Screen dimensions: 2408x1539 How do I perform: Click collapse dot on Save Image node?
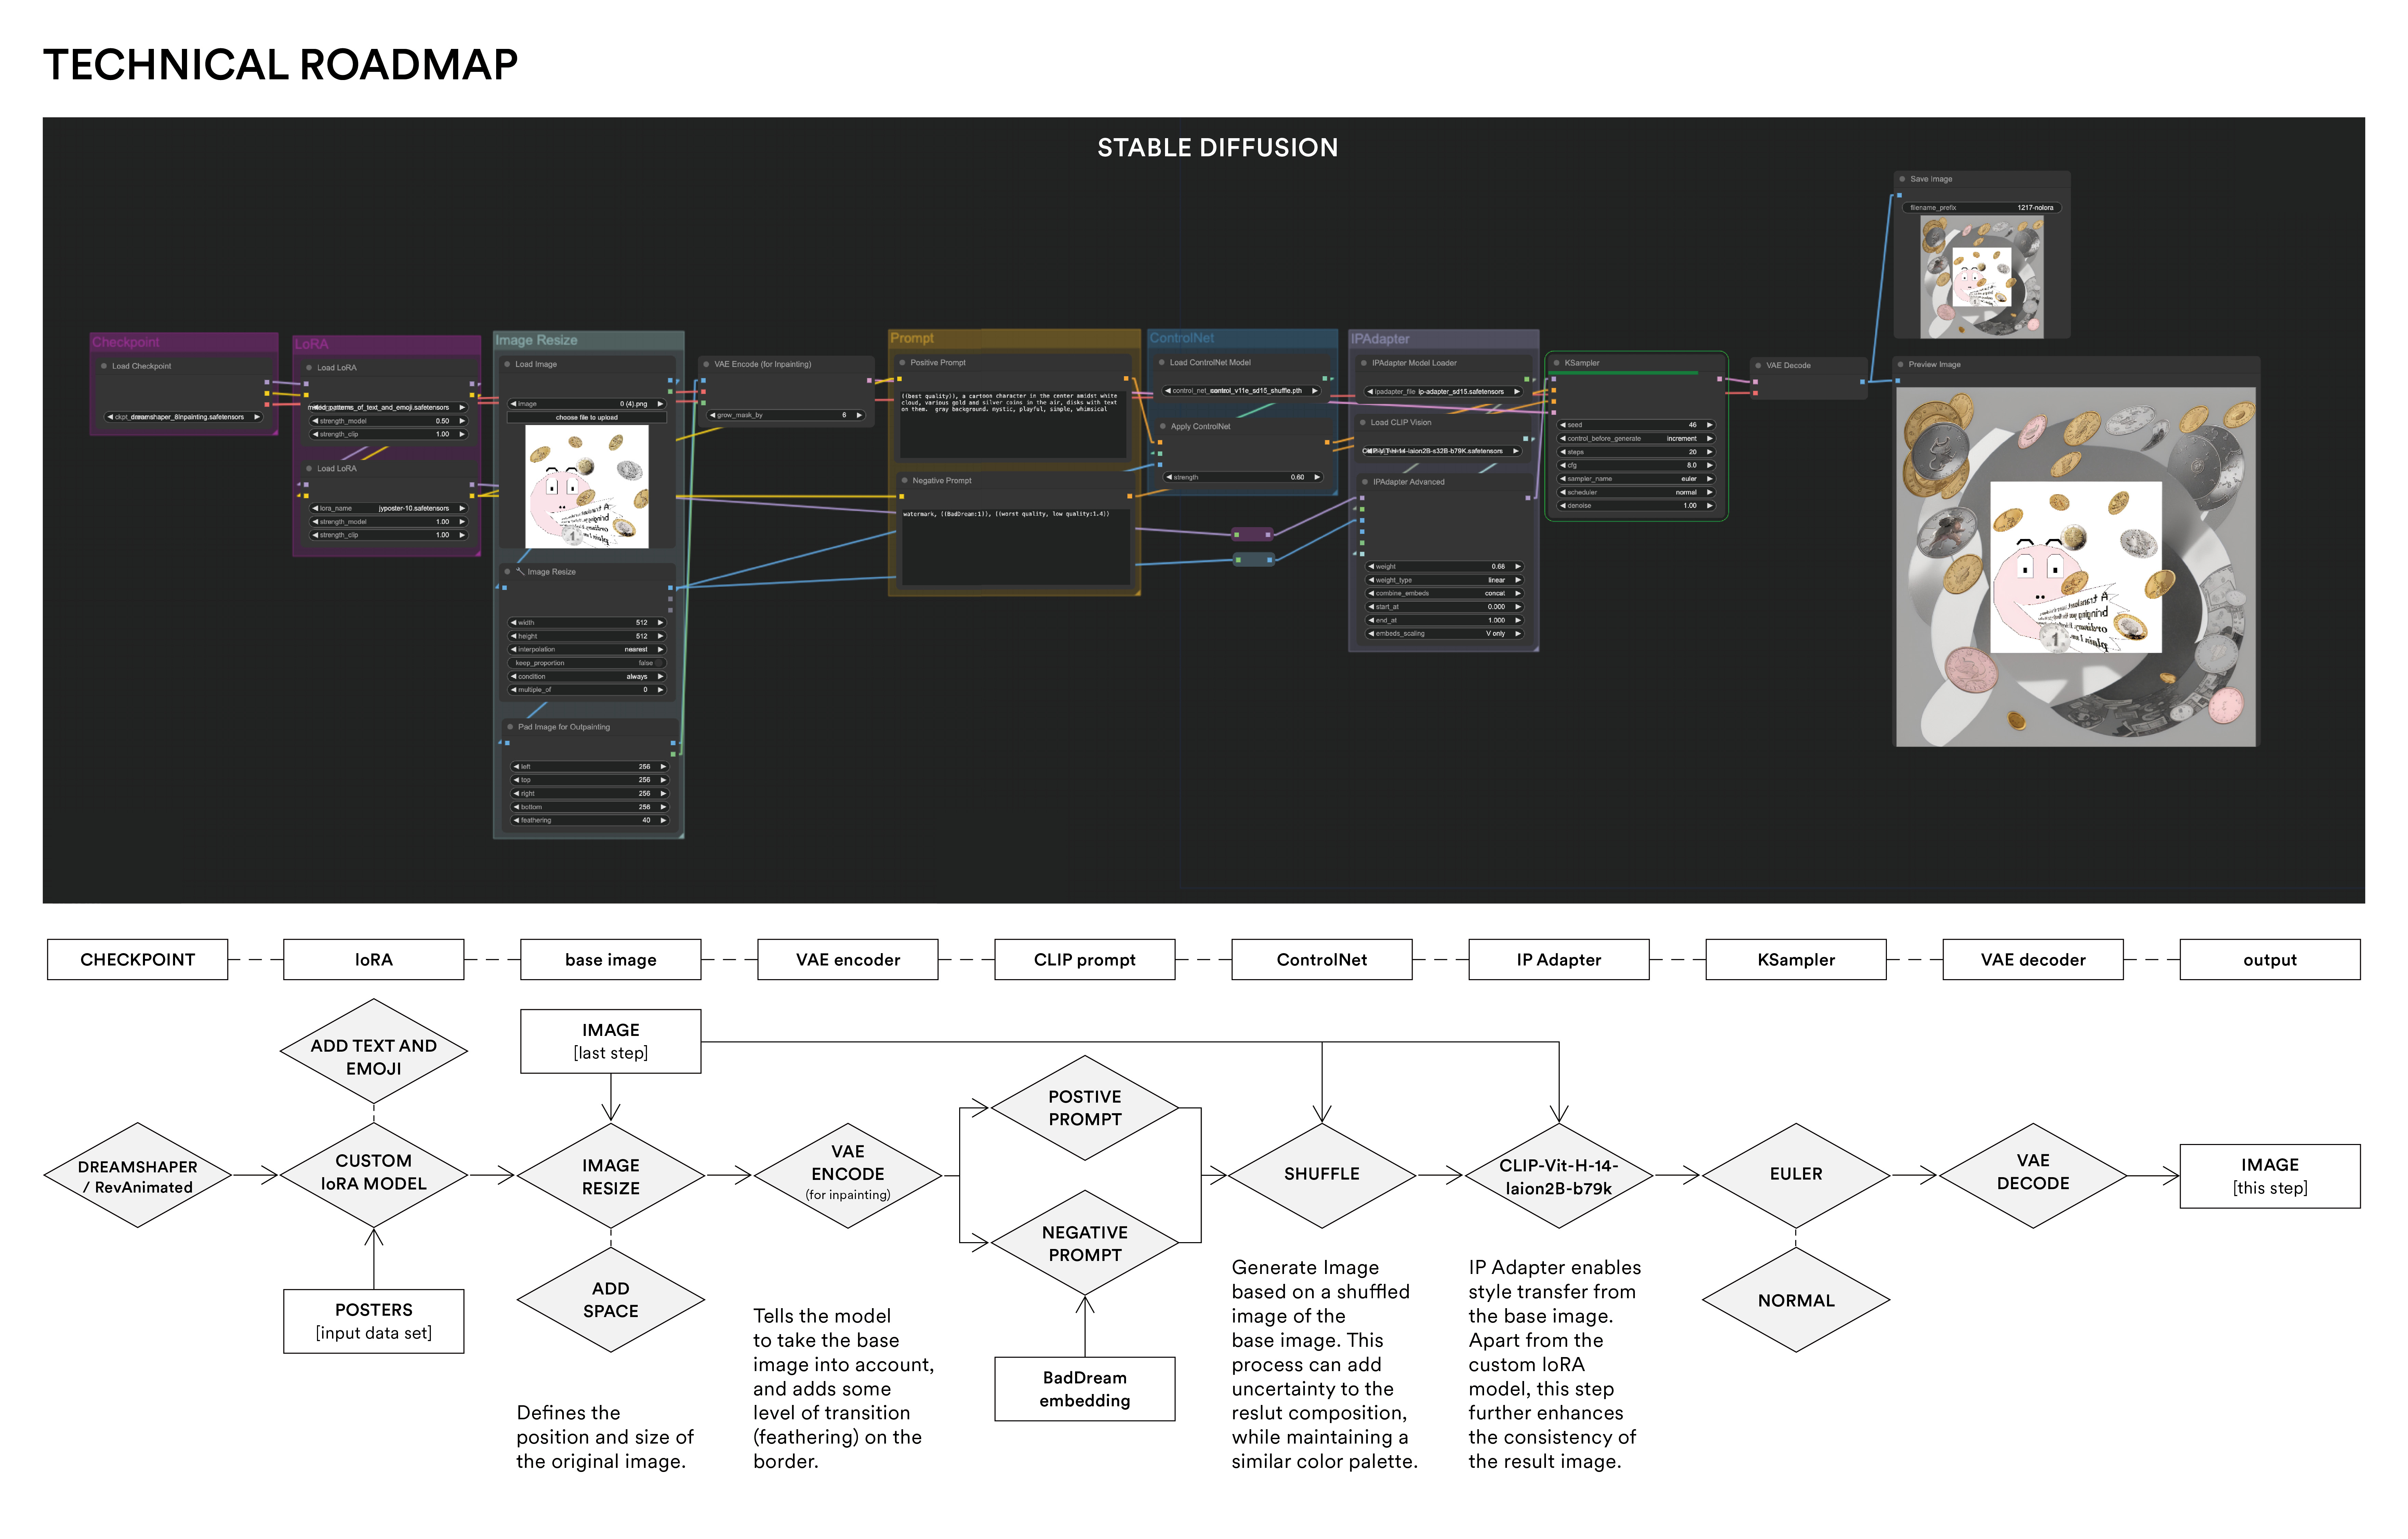1902,179
